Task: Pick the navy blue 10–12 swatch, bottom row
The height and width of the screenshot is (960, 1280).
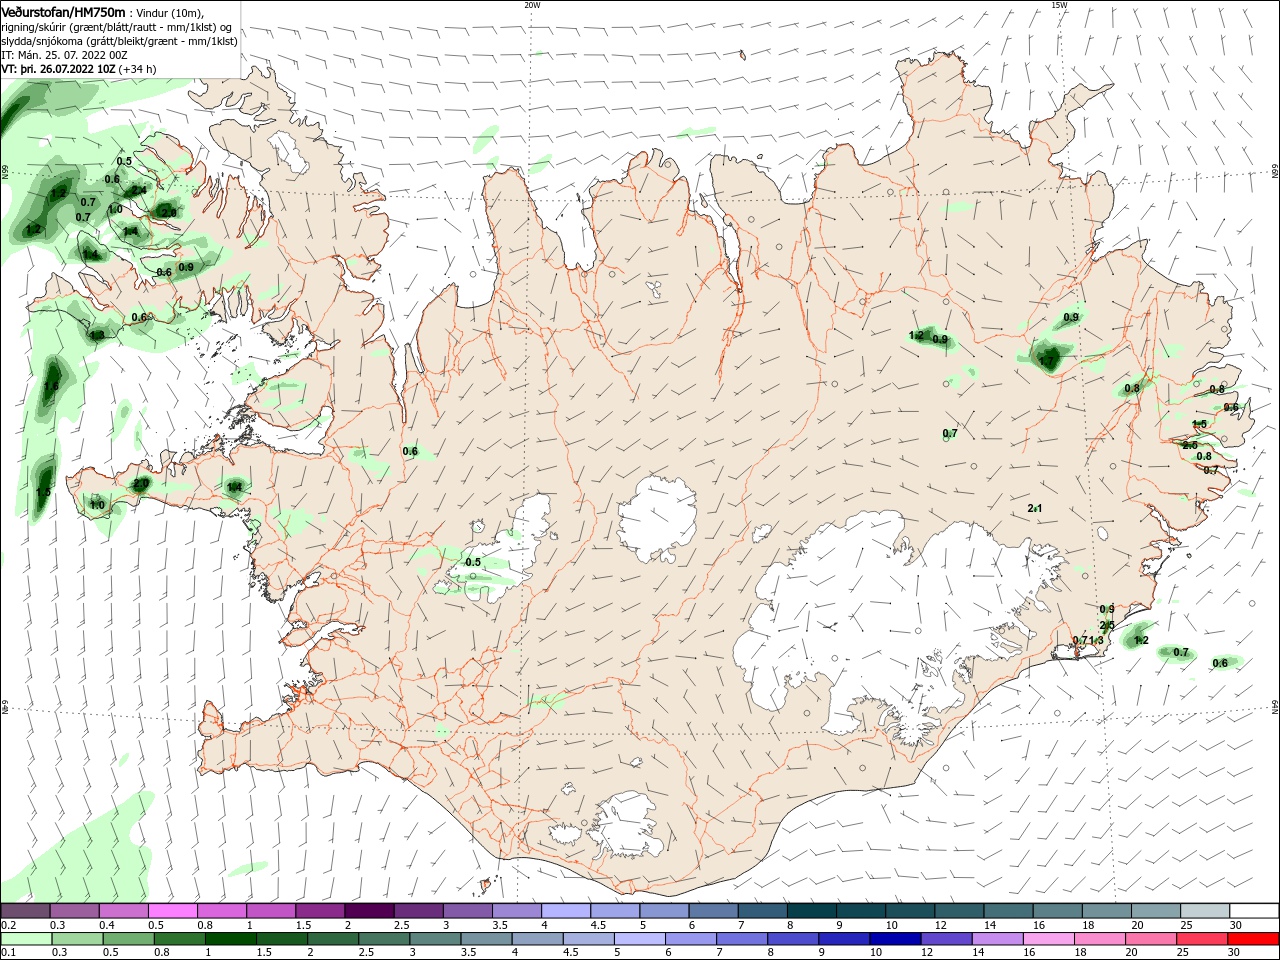Action: (x=895, y=939)
